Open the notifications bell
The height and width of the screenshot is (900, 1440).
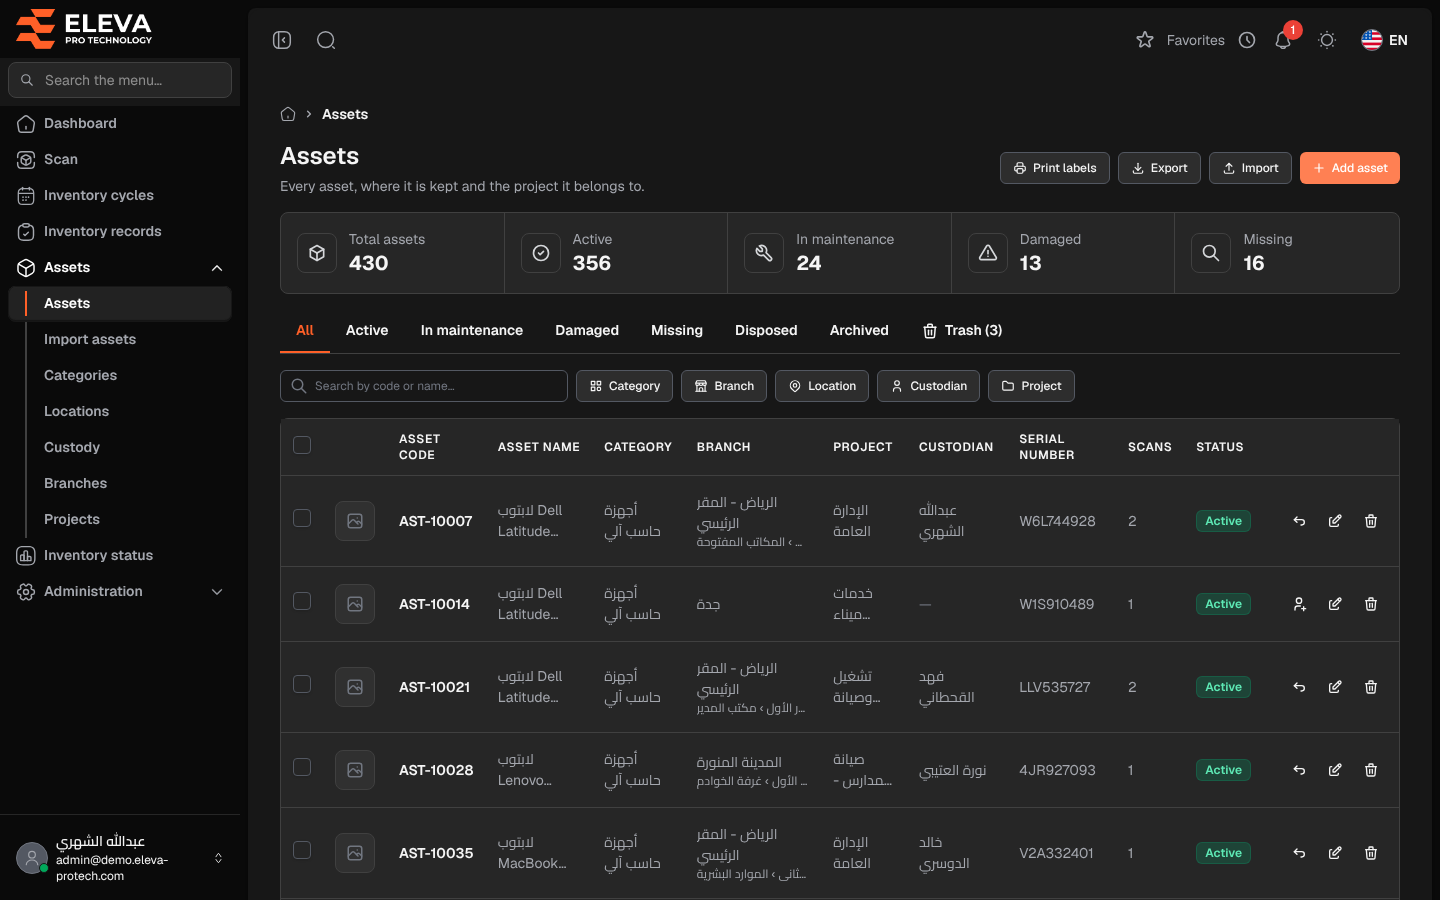[1283, 40]
